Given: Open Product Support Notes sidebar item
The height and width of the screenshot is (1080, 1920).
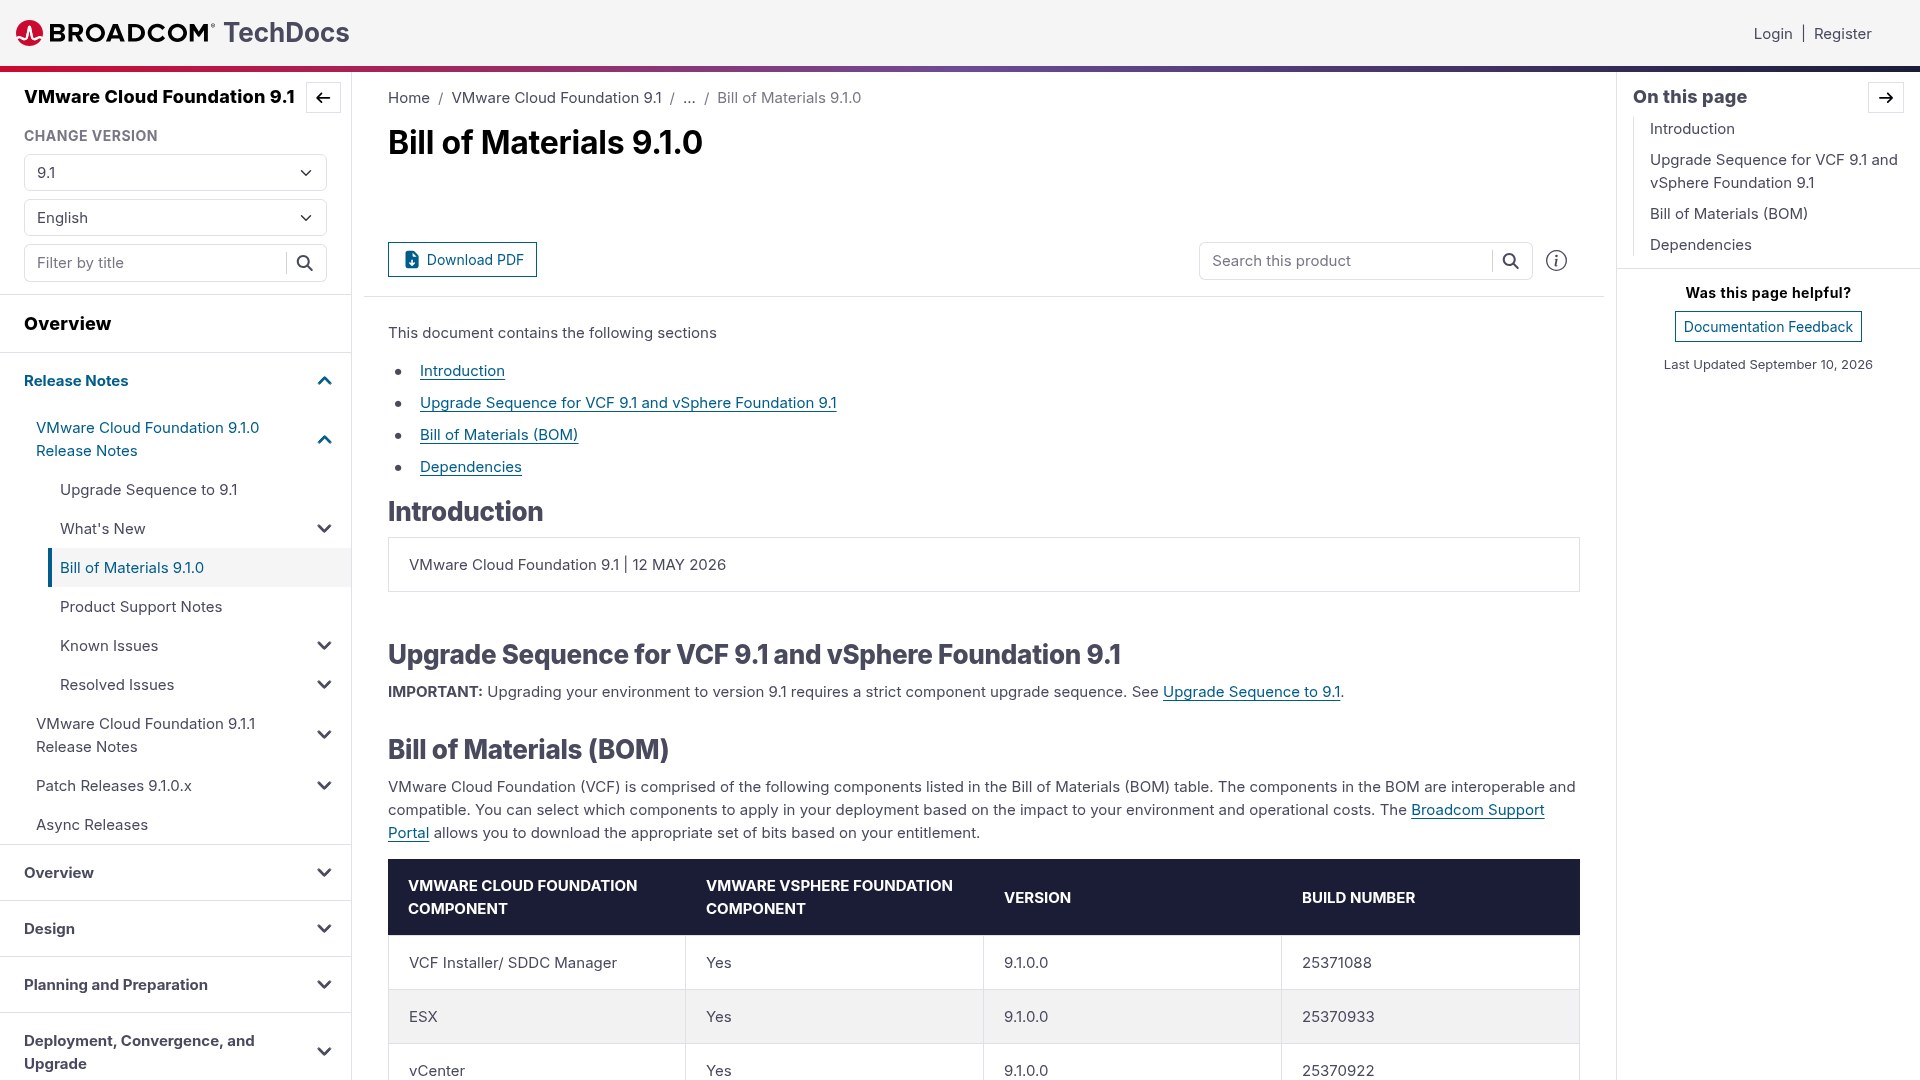Looking at the screenshot, I should pyautogui.click(x=141, y=607).
